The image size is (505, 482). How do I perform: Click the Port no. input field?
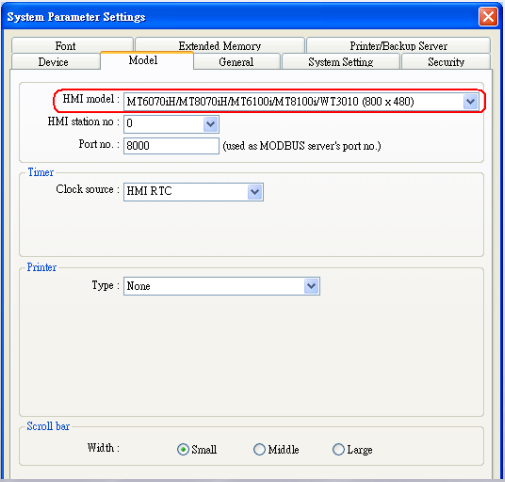pyautogui.click(x=171, y=146)
